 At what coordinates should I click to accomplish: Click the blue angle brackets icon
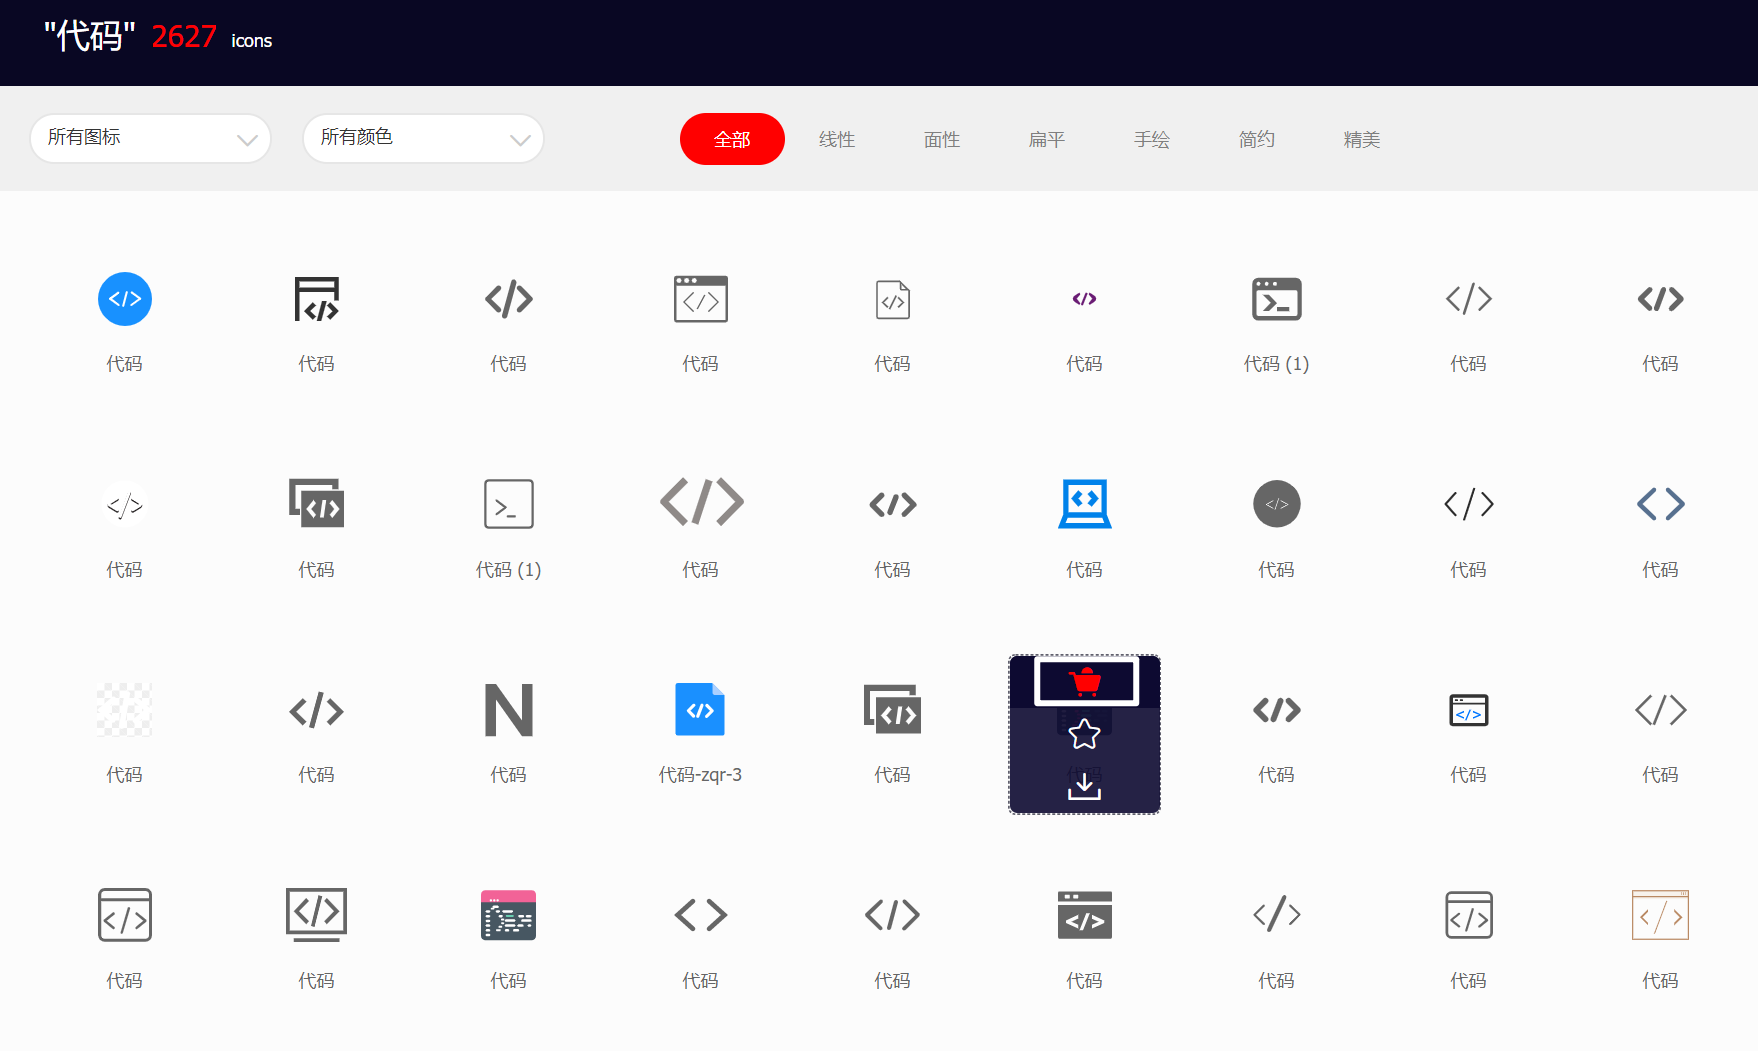pyautogui.click(x=1661, y=504)
